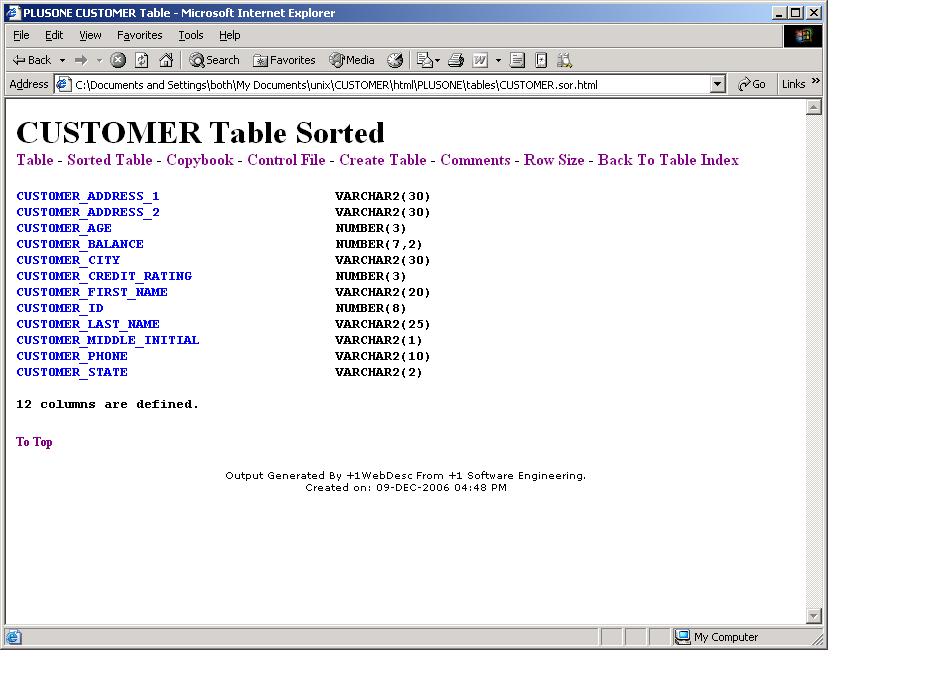Click the CUSTOMER_LAST_NAME column link
Screen dimensions: 933x690
coord(87,325)
